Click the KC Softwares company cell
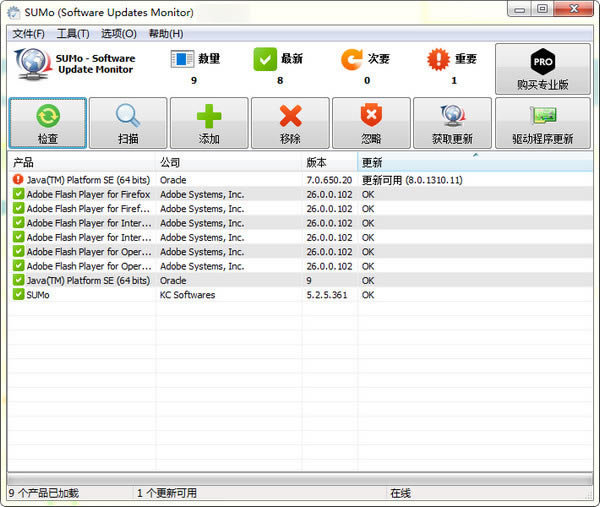 click(x=188, y=295)
